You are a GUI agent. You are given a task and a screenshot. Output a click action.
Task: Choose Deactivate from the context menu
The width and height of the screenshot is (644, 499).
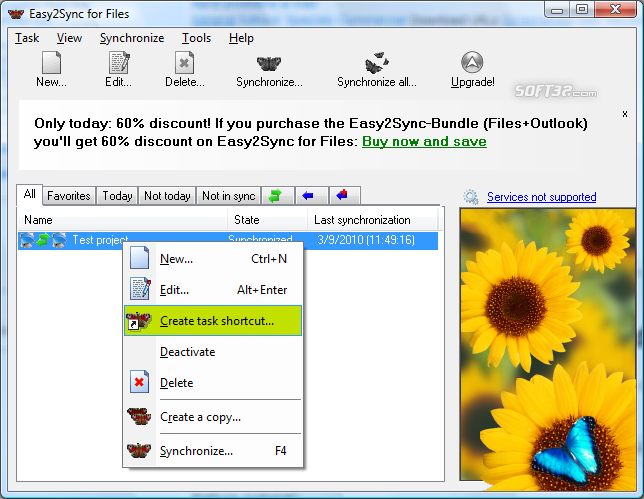tap(213, 352)
